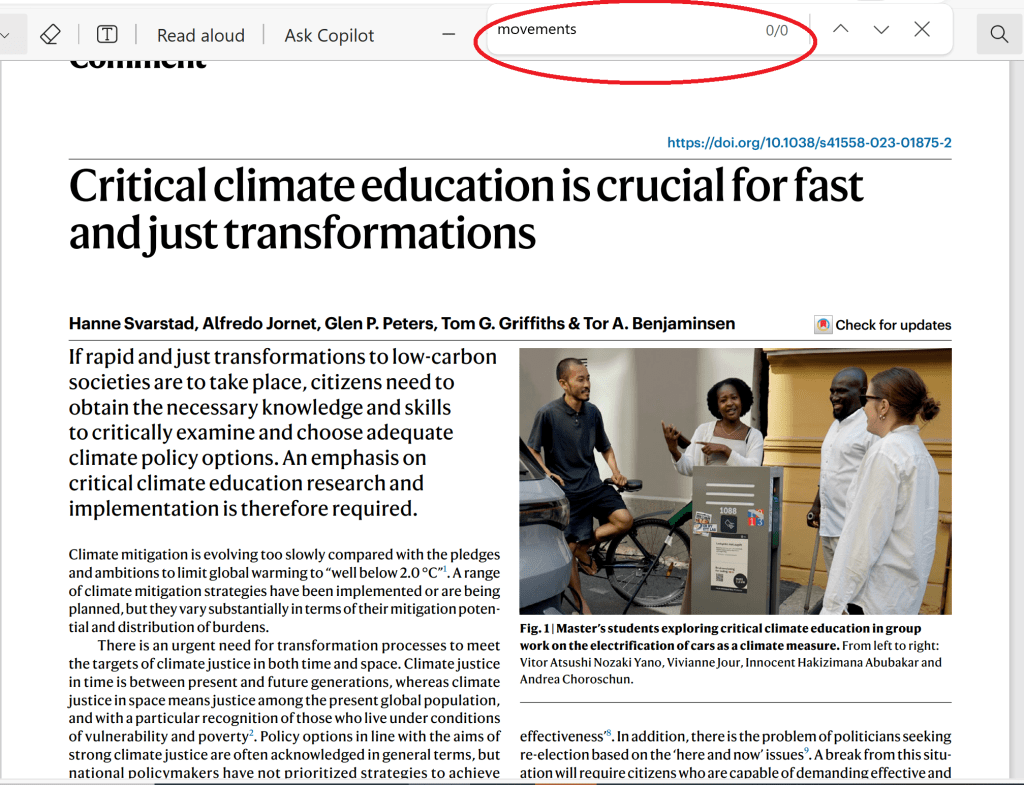
Task: Click the students photo in Fig. 1
Action: click(735, 481)
